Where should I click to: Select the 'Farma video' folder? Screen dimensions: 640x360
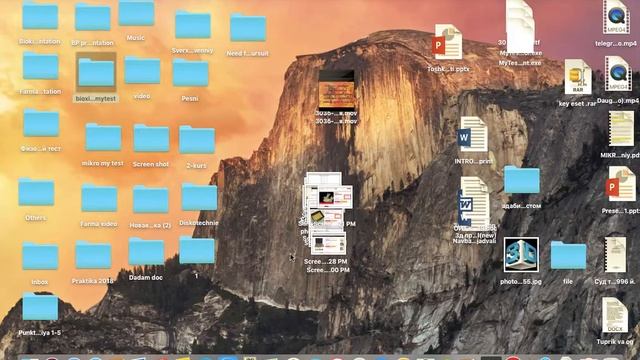[x=99, y=198]
